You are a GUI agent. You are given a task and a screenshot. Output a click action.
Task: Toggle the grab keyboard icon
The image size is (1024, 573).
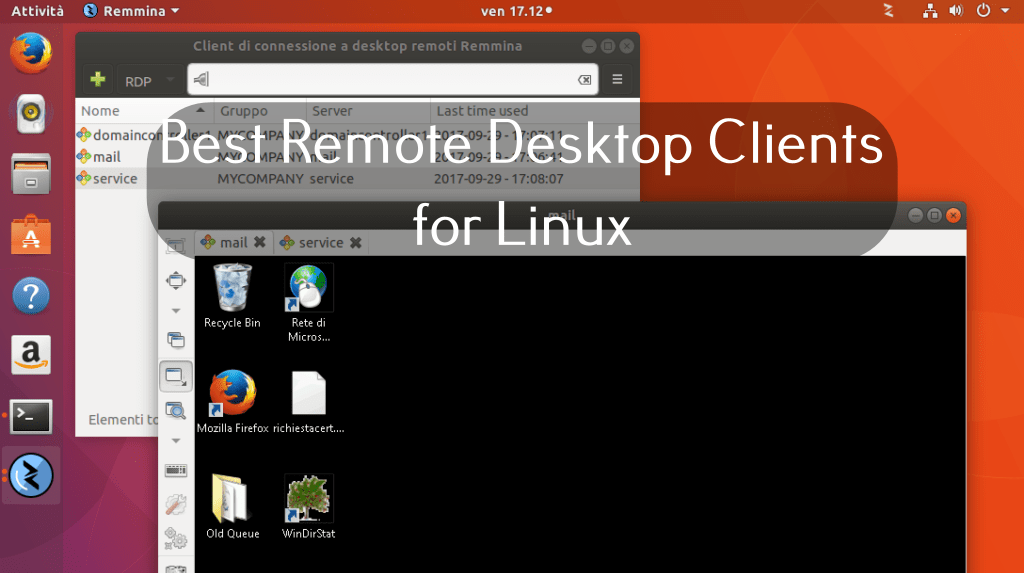coord(176,470)
